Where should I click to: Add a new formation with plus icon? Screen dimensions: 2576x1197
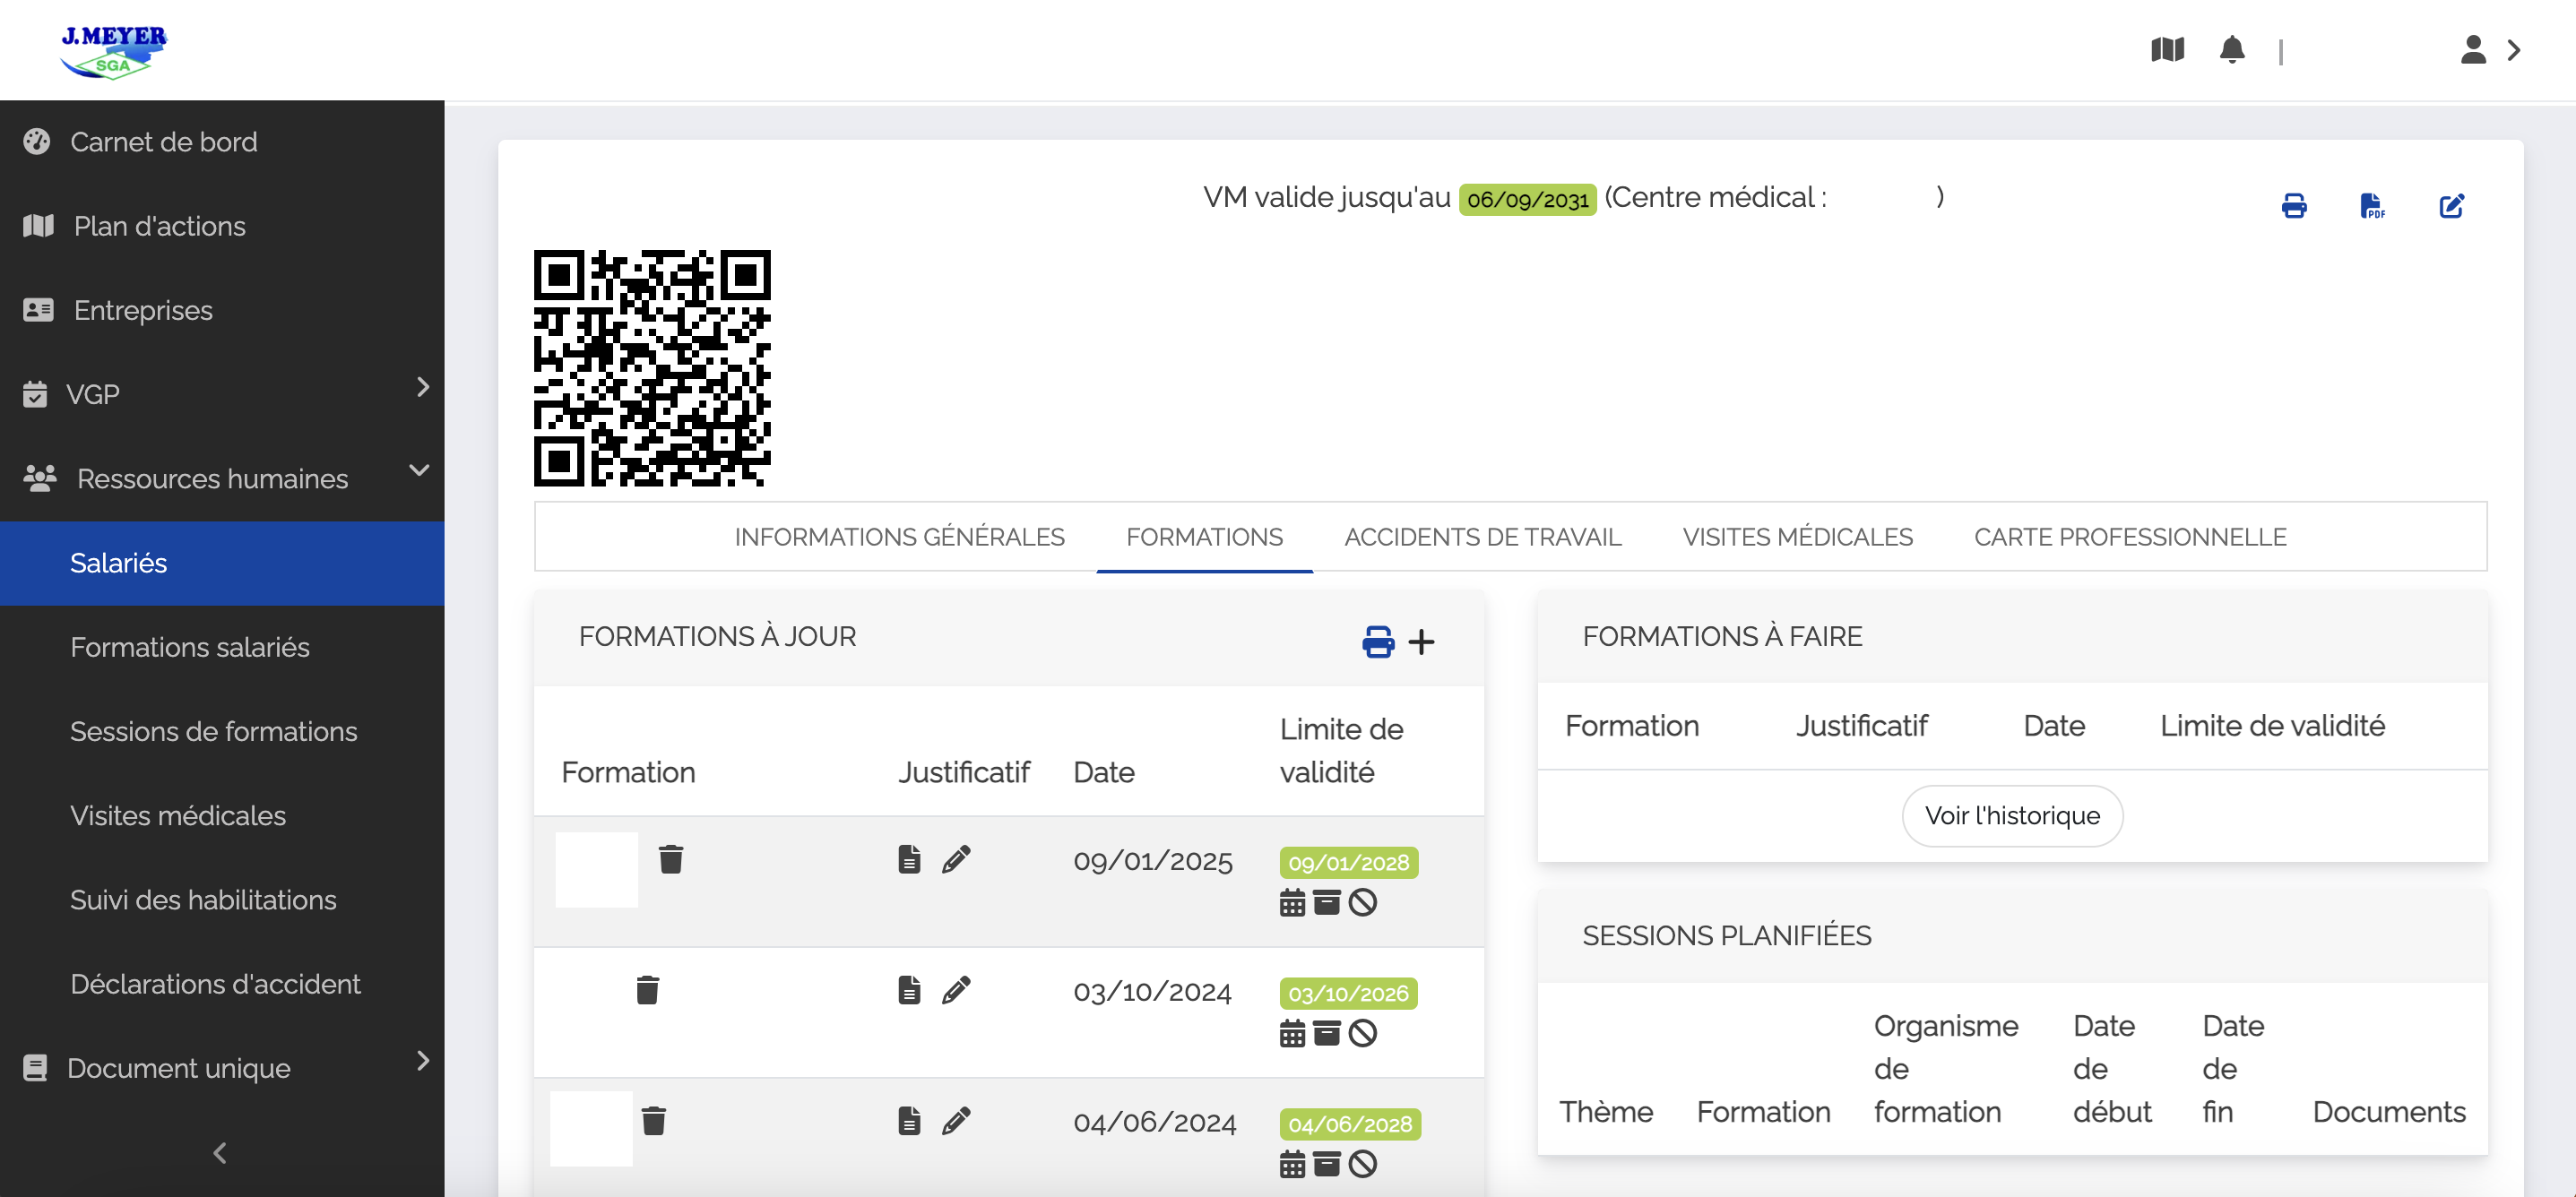(1421, 641)
